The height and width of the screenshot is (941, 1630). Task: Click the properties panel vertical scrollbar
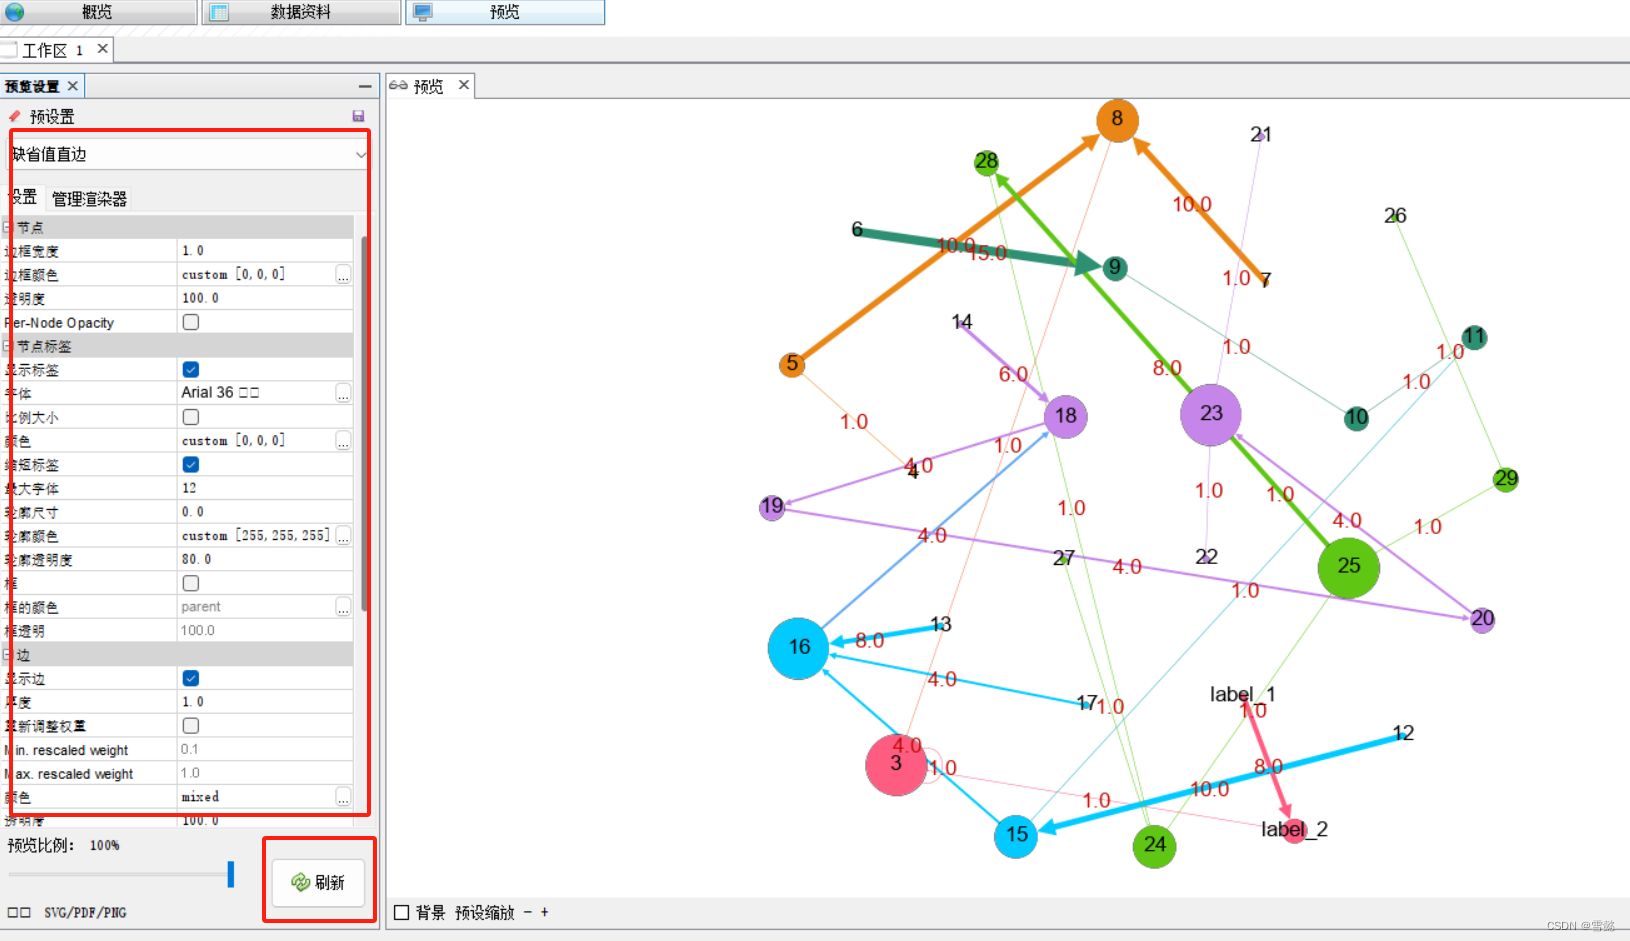[x=364, y=423]
